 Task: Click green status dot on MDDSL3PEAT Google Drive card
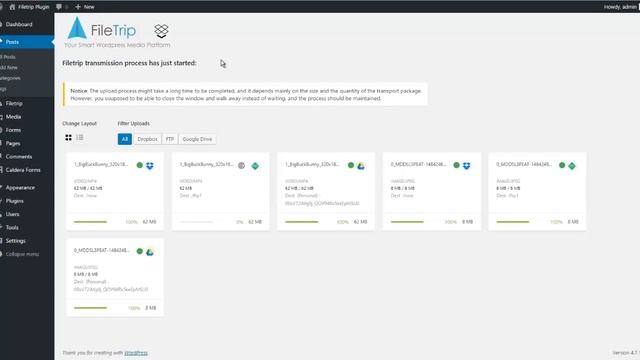click(x=140, y=251)
